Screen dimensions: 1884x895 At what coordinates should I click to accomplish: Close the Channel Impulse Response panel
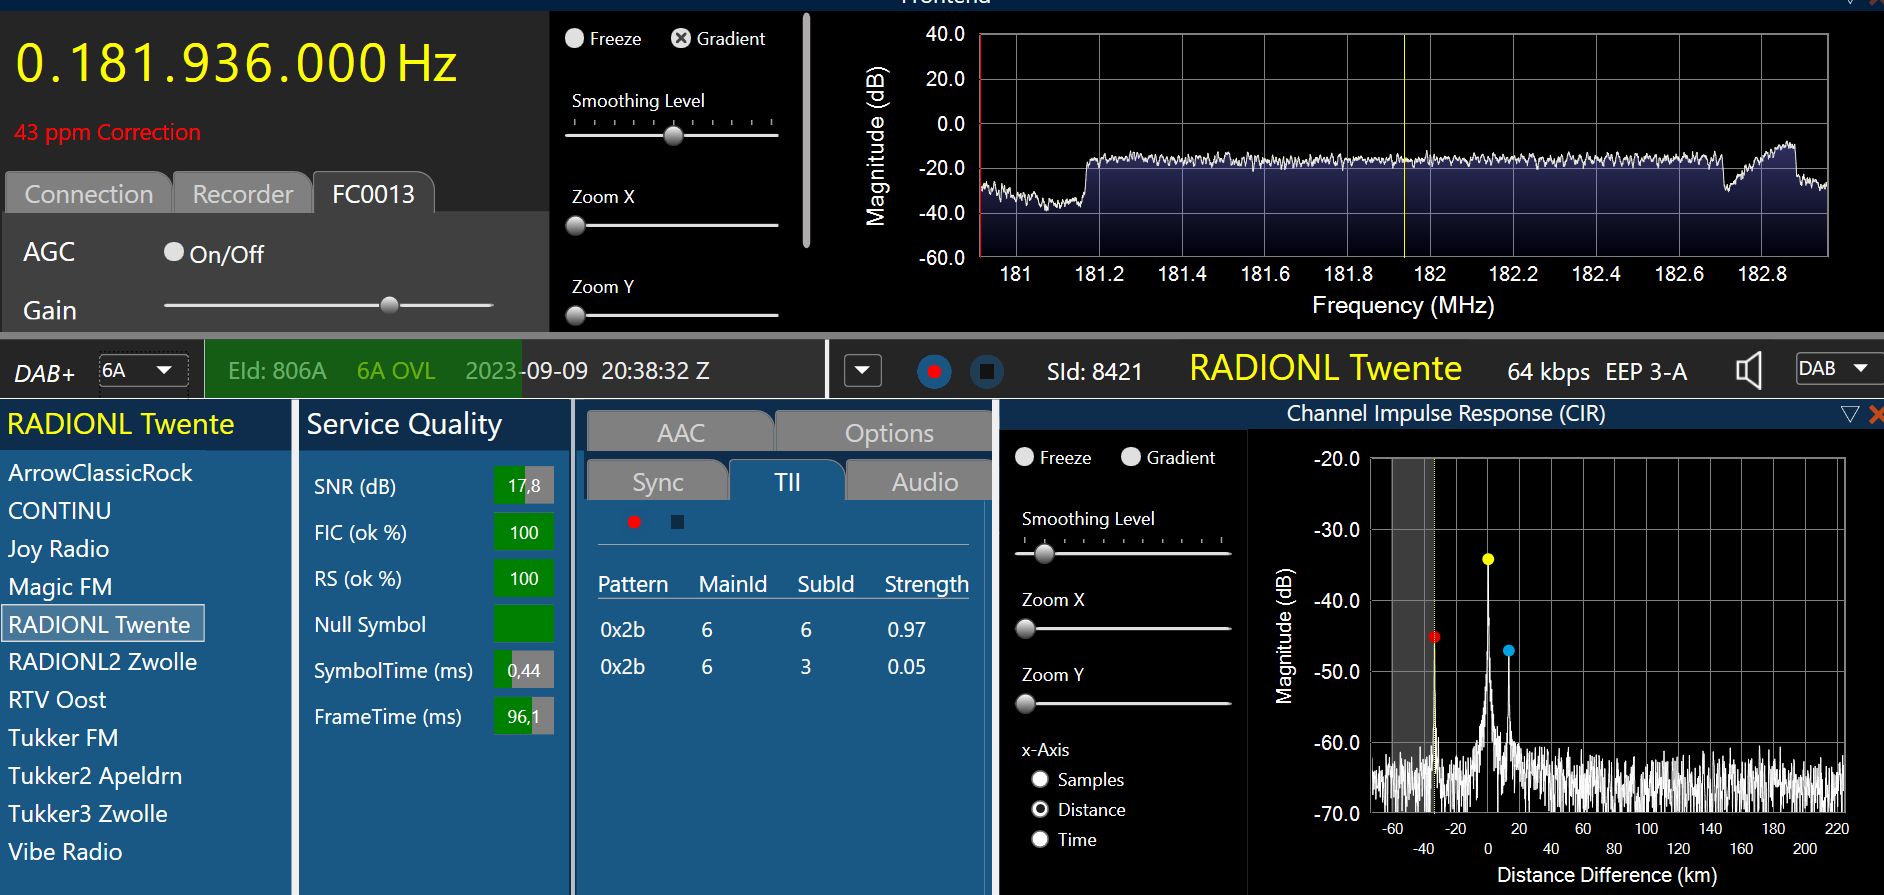[1875, 414]
